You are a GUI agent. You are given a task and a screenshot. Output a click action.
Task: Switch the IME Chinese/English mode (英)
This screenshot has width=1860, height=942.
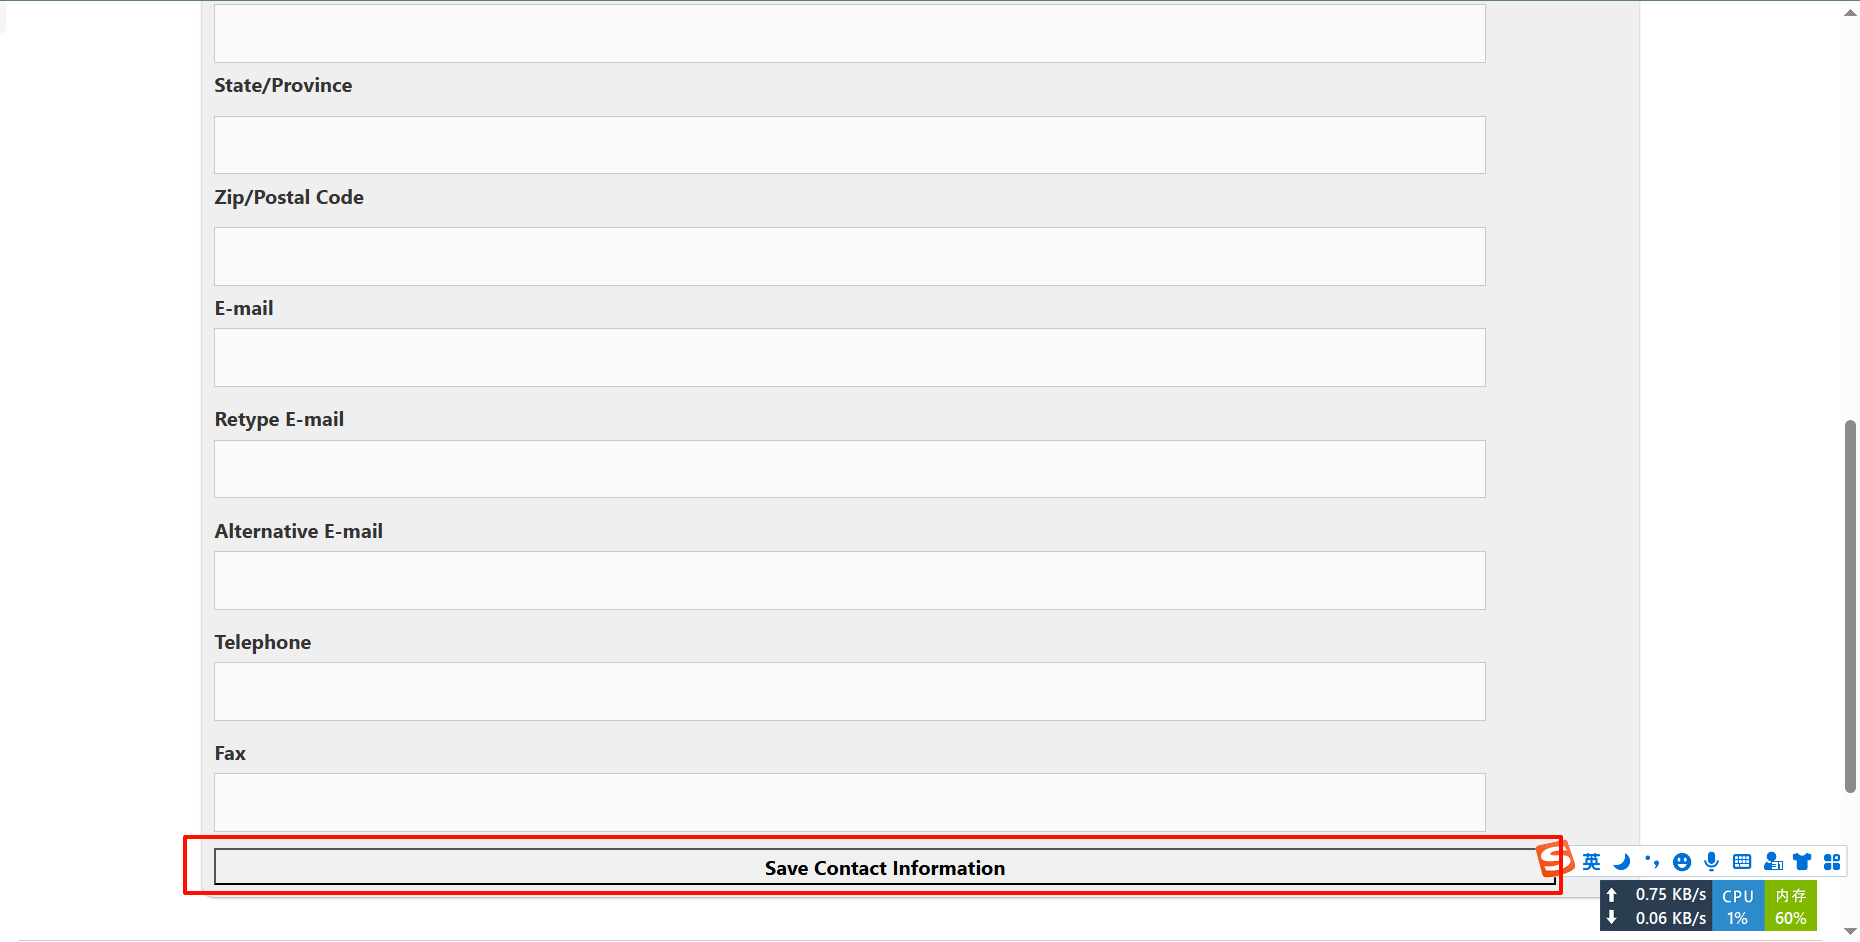(x=1591, y=862)
